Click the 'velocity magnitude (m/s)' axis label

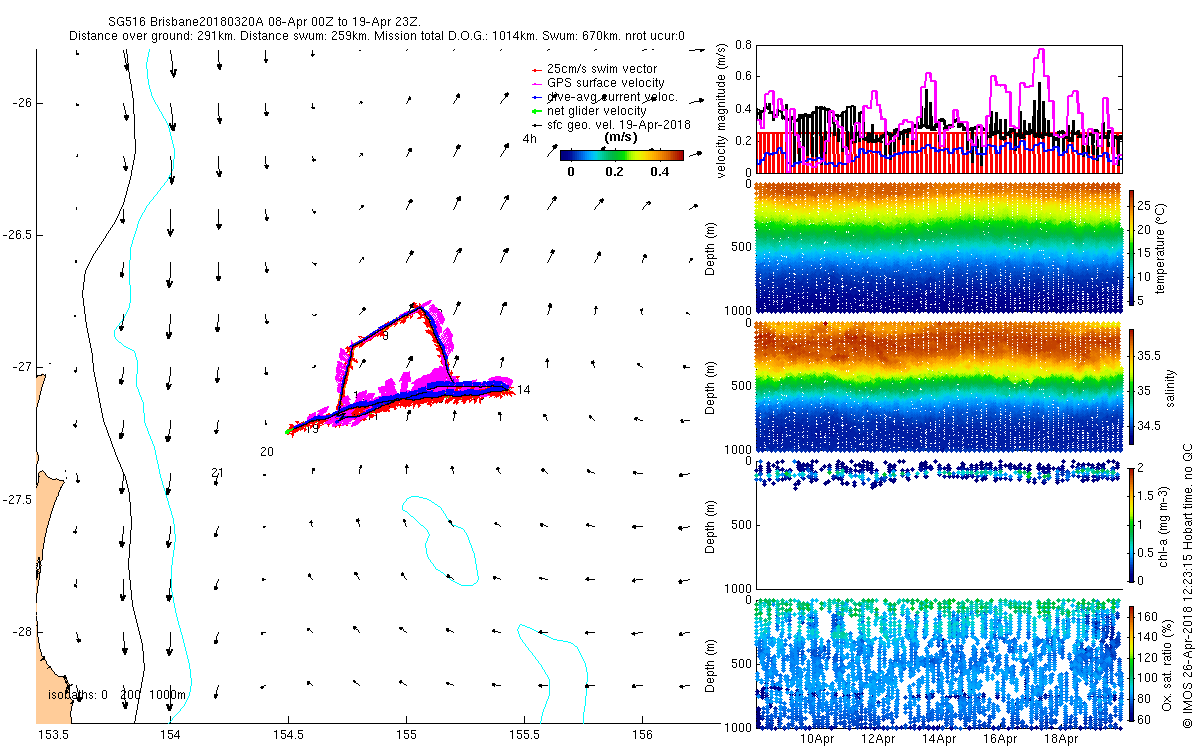pyautogui.click(x=722, y=110)
